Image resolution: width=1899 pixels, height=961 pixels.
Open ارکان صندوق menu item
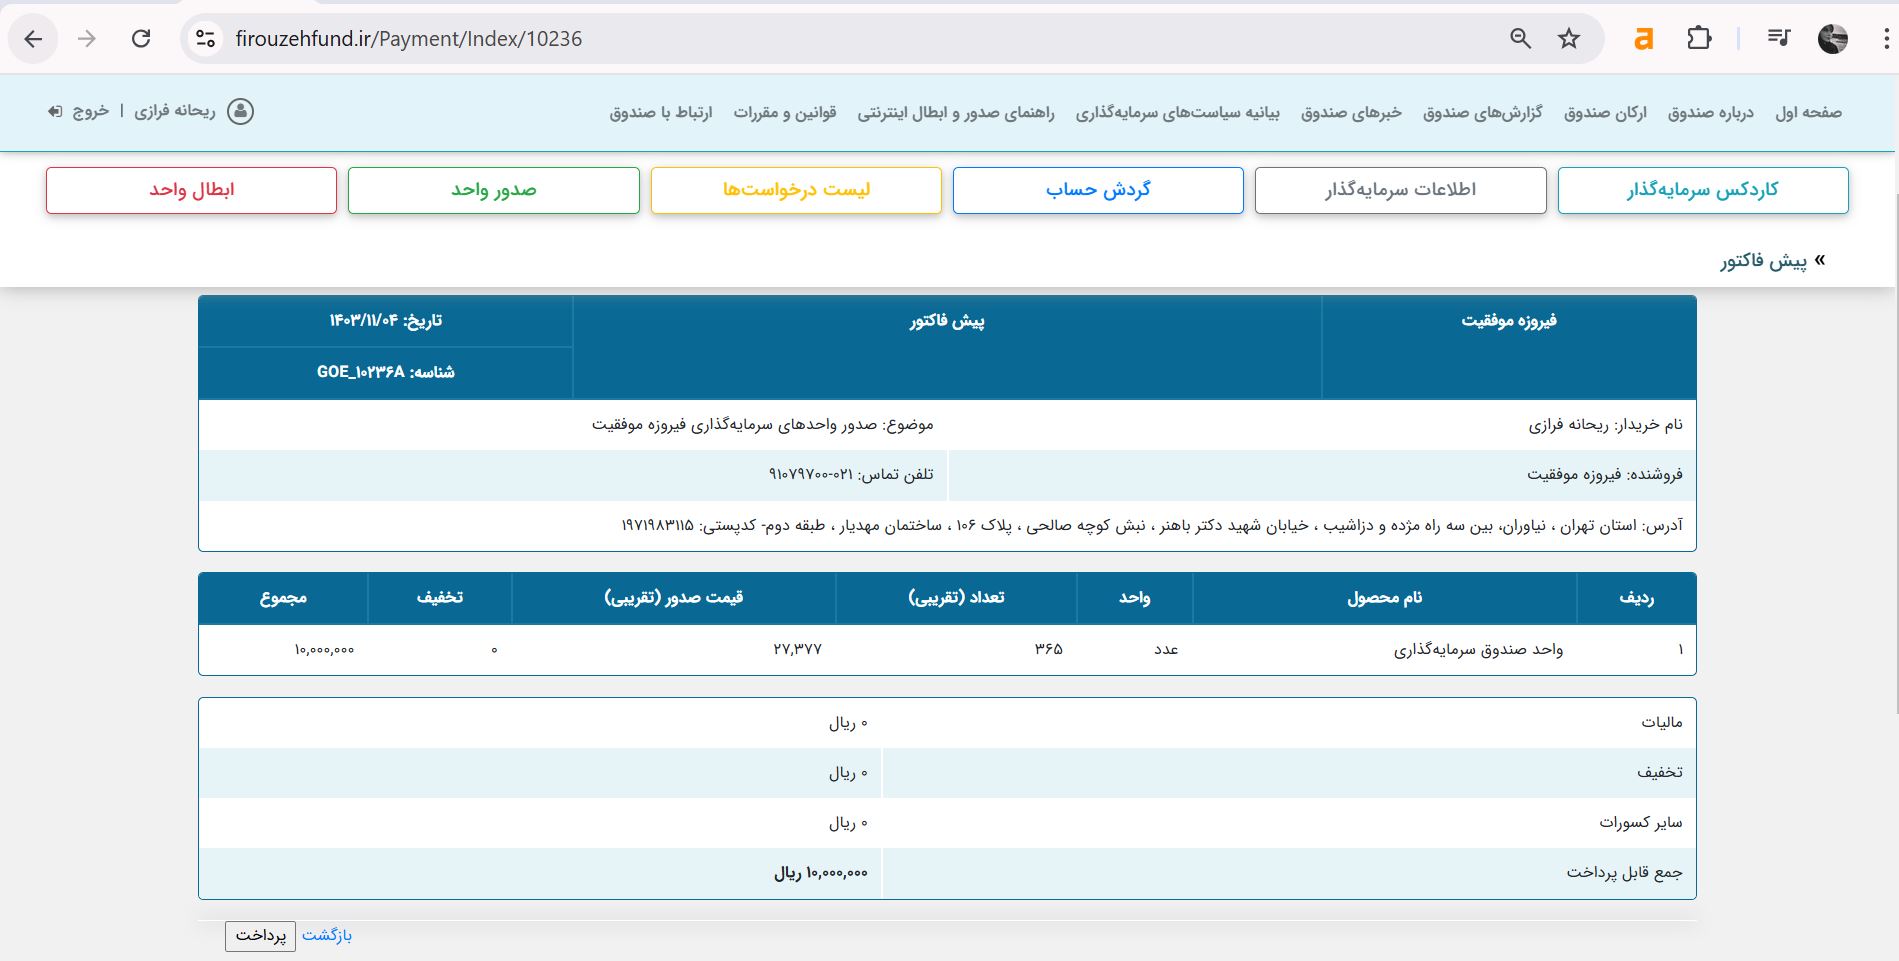click(1605, 112)
